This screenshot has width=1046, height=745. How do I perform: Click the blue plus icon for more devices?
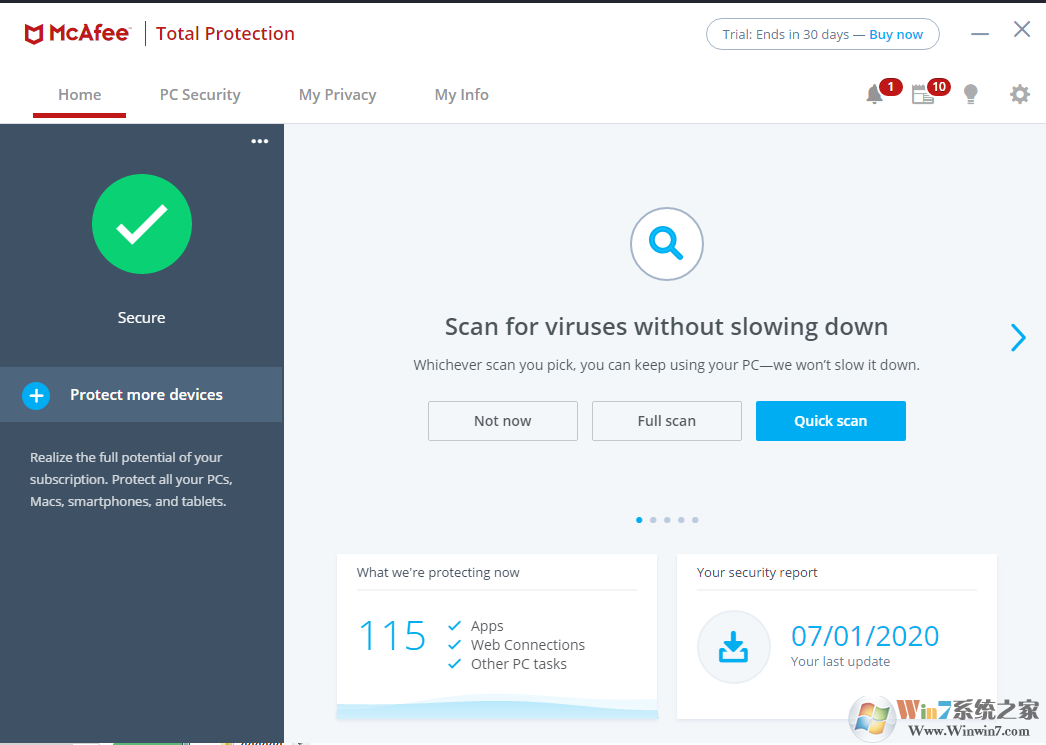[x=36, y=396]
